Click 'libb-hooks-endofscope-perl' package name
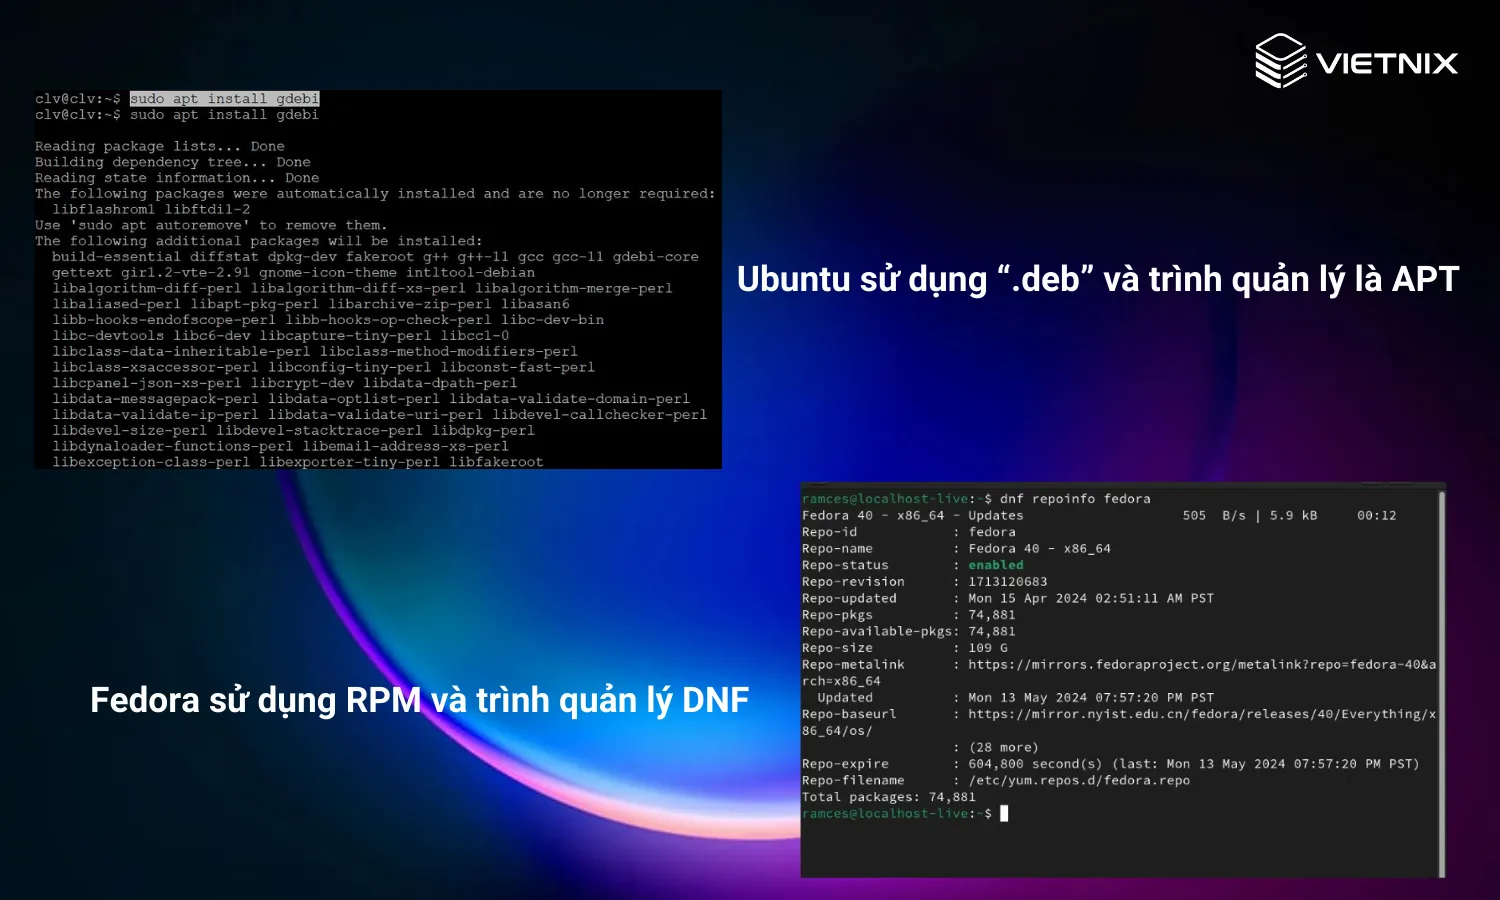The image size is (1500, 900). (x=164, y=320)
